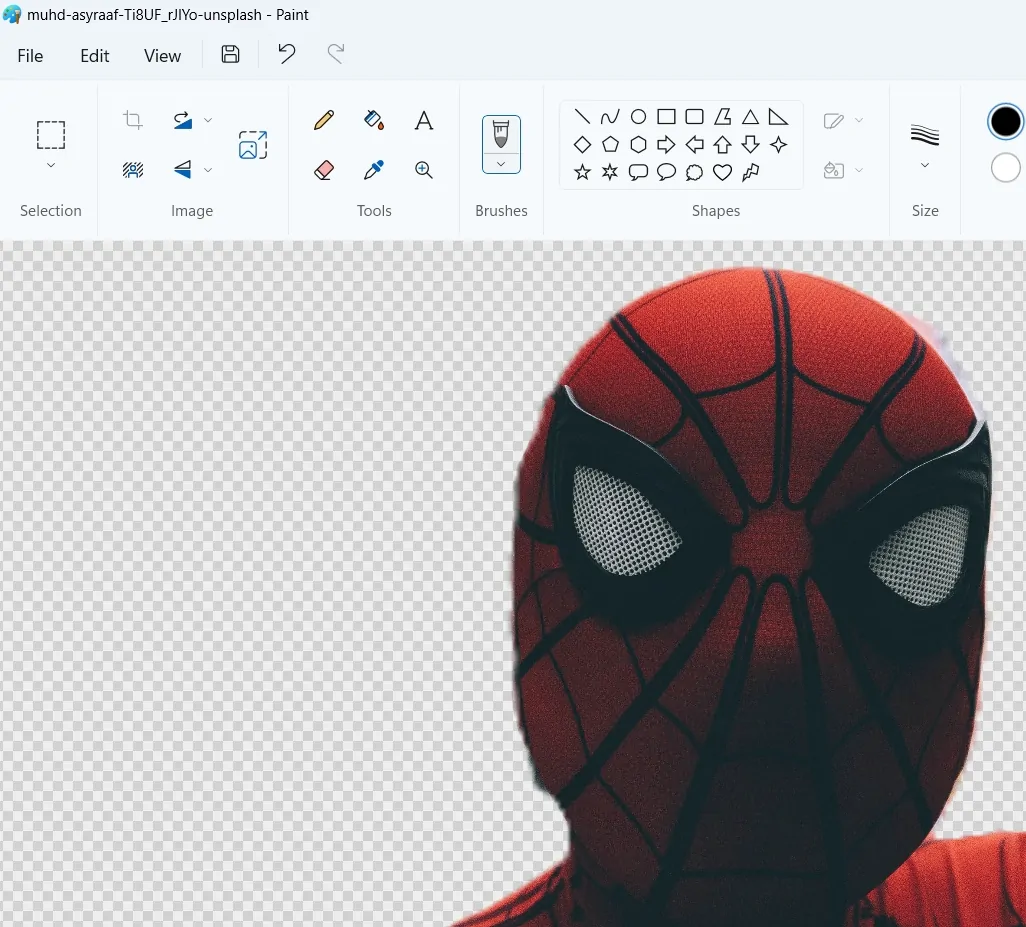
Task: Select the Oval callout shape
Action: pyautogui.click(x=666, y=172)
